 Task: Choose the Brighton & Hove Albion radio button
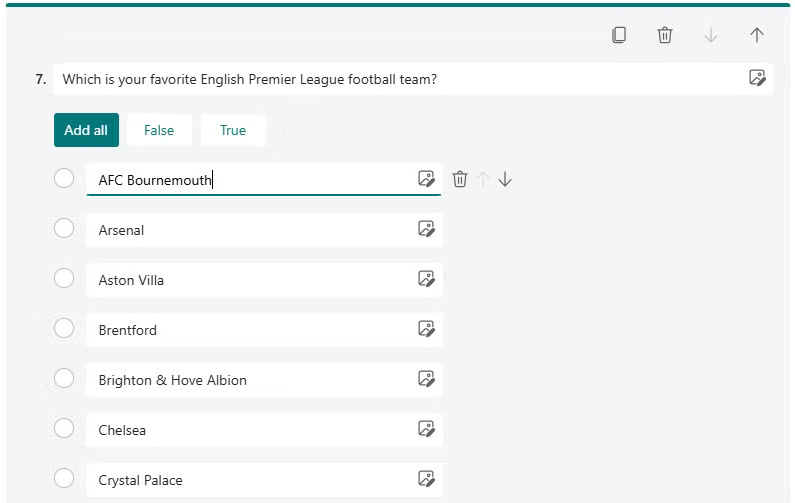pyautogui.click(x=64, y=379)
